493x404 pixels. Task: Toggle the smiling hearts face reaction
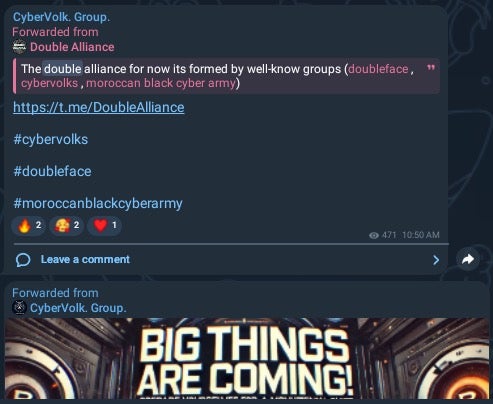(66, 226)
